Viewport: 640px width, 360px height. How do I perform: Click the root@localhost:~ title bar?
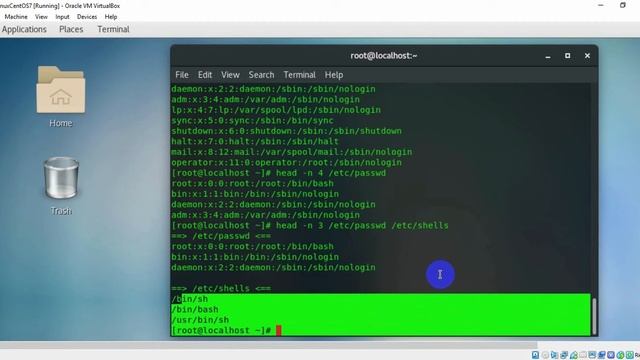click(x=384, y=56)
